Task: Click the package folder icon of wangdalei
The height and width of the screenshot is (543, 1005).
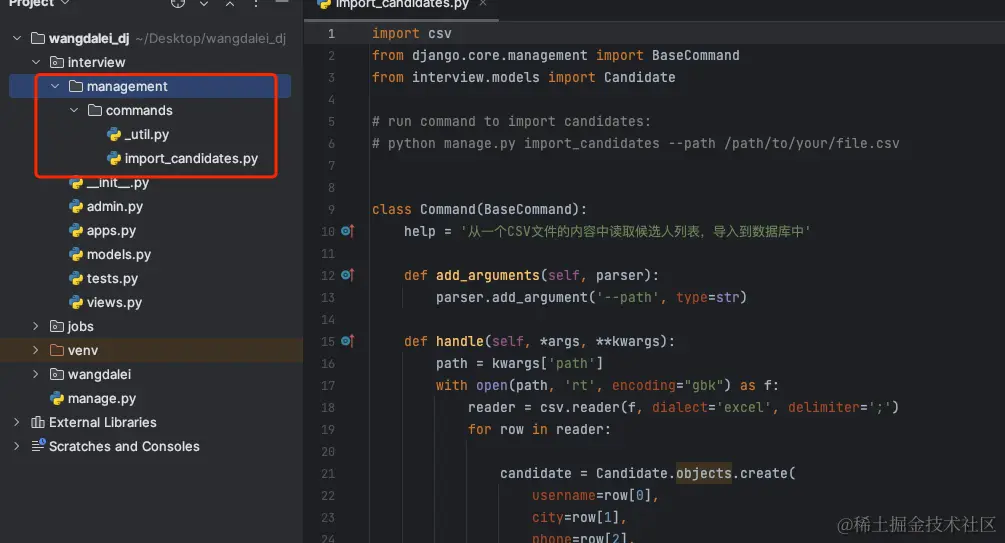Action: point(57,374)
